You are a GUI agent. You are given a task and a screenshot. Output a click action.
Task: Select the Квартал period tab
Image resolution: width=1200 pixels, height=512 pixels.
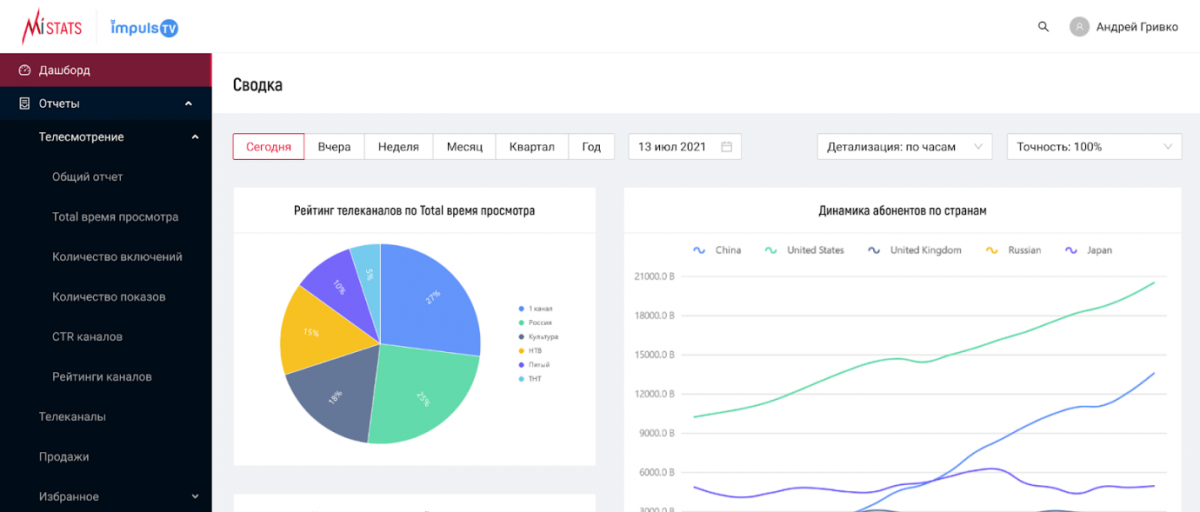click(x=532, y=147)
